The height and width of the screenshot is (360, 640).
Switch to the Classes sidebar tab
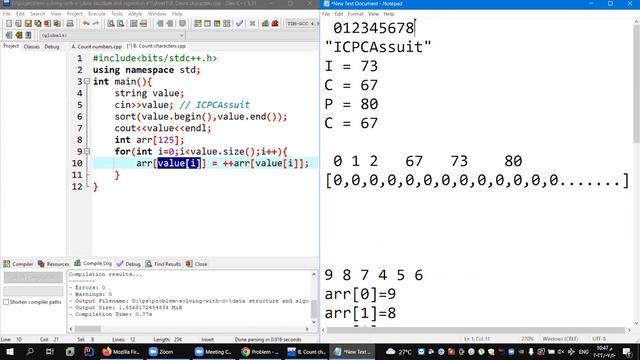click(x=31, y=47)
